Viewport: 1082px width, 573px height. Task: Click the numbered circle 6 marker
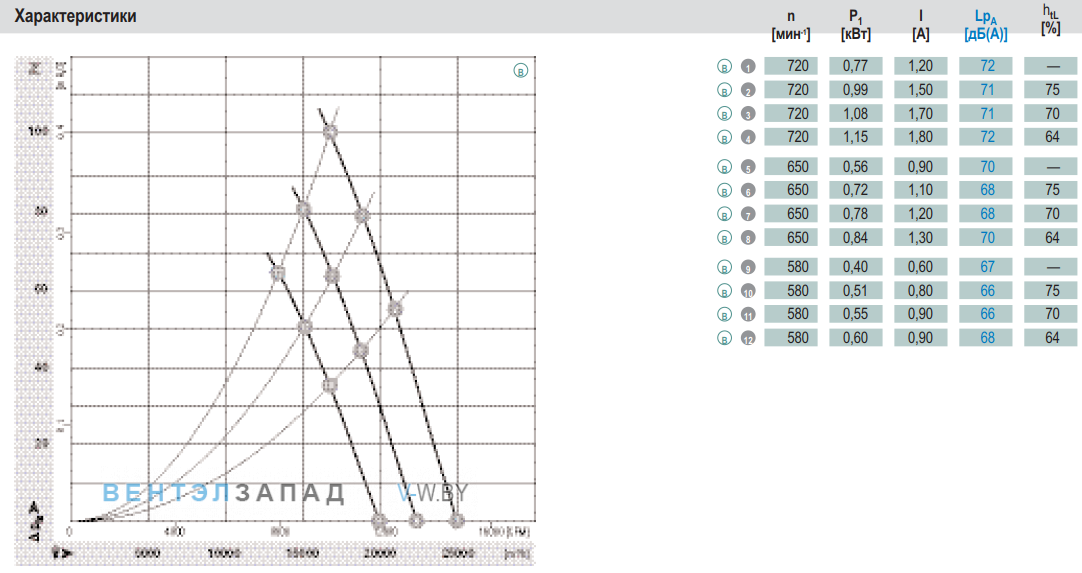tap(748, 191)
